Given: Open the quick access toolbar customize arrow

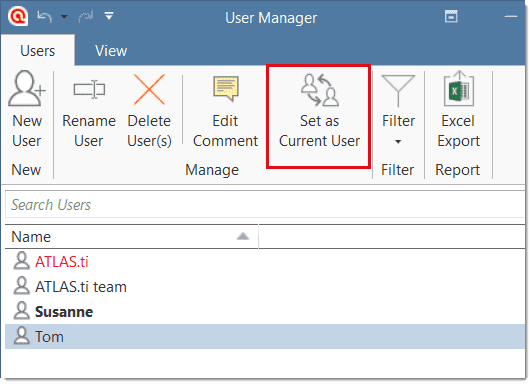Looking at the screenshot, I should point(109,16).
